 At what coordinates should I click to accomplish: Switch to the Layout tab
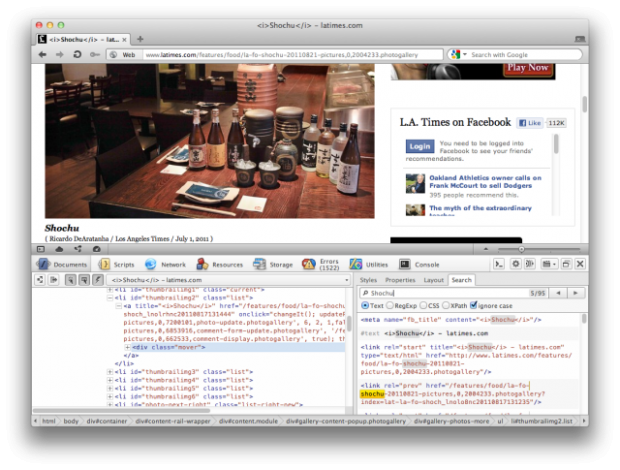(434, 280)
